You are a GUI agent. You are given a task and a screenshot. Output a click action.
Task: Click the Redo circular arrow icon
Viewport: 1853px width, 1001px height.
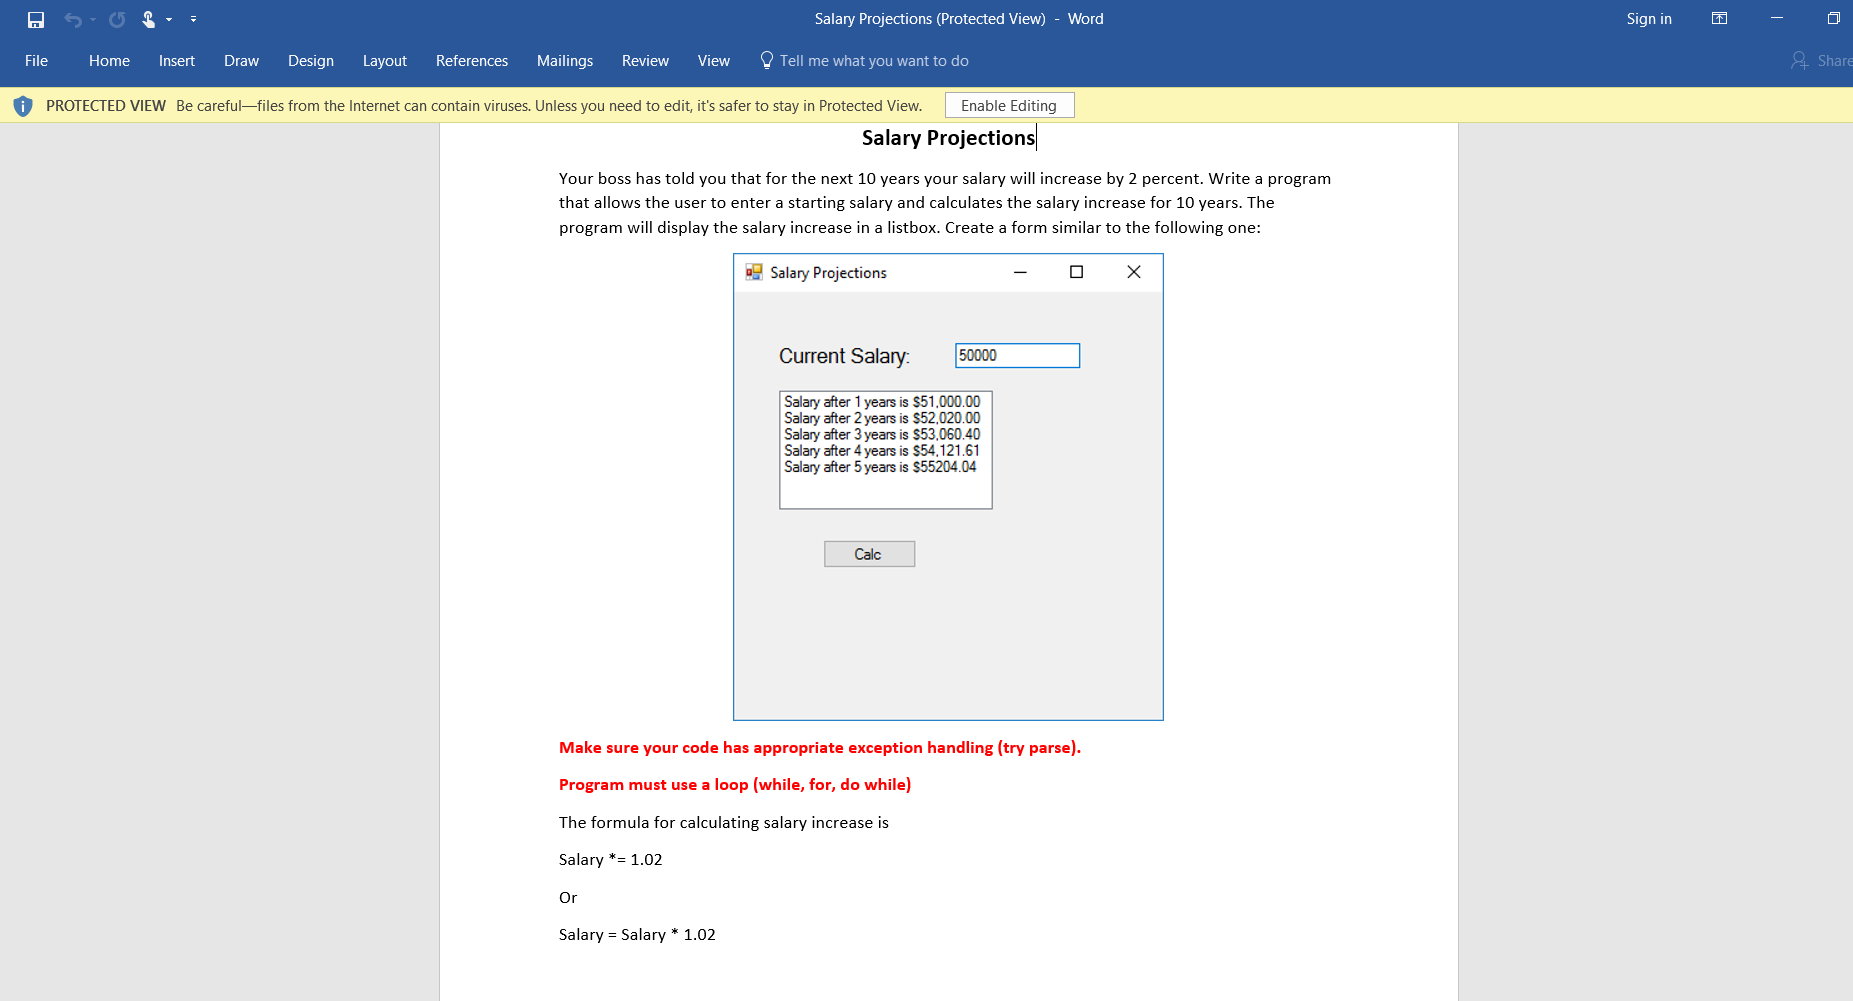(x=117, y=19)
